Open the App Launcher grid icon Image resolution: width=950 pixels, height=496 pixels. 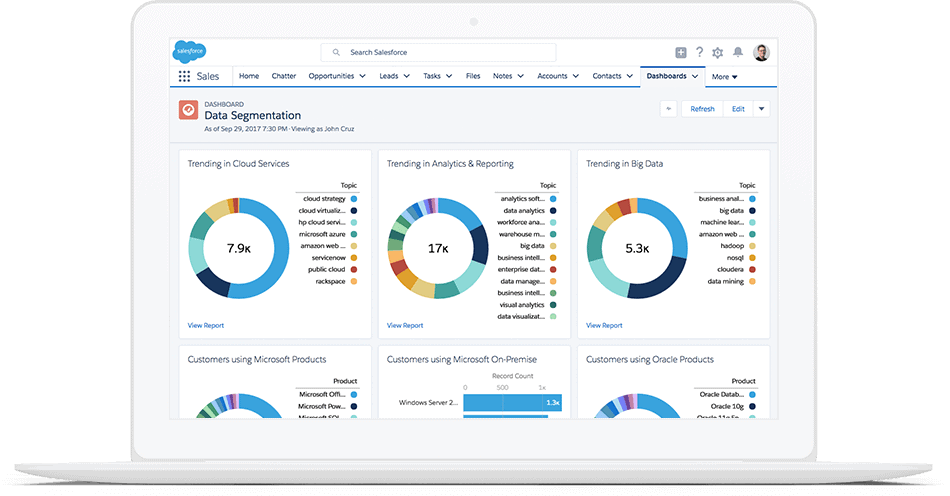coord(184,76)
